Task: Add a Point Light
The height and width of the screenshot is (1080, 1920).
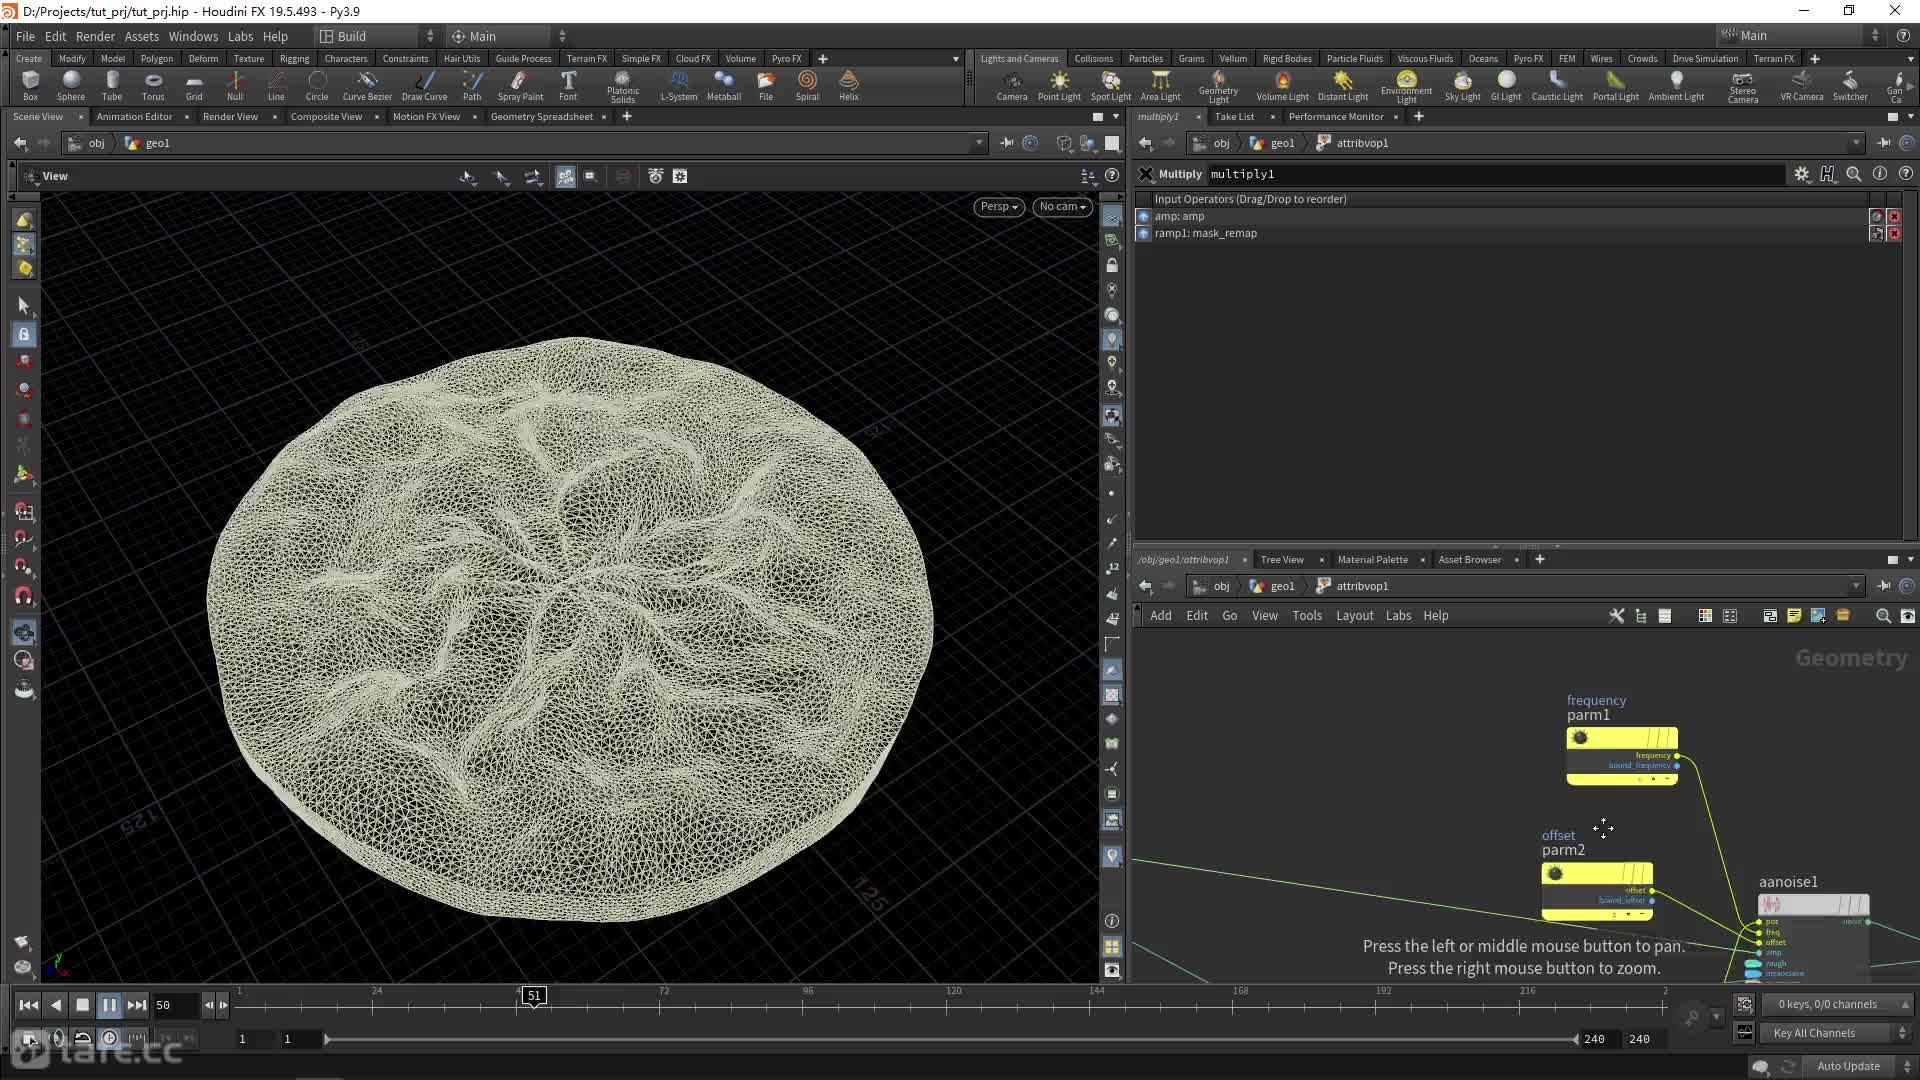Action: pyautogui.click(x=1059, y=85)
